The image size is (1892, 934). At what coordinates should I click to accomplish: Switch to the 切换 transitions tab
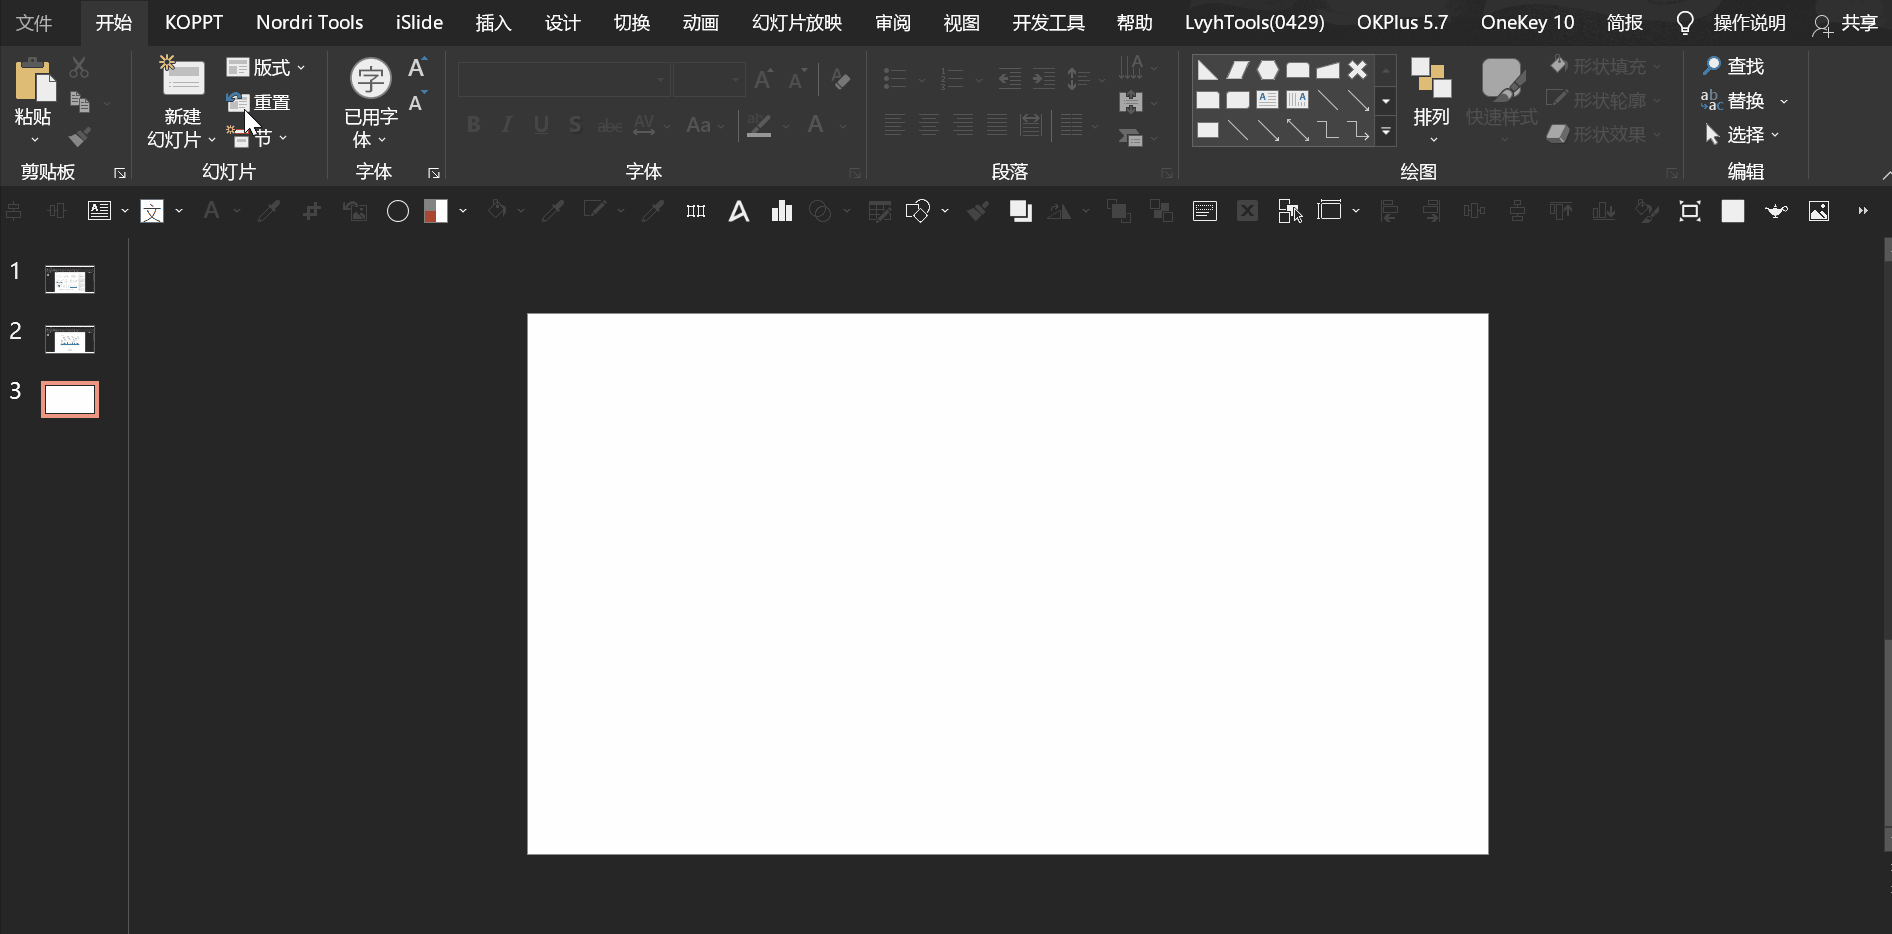point(632,22)
